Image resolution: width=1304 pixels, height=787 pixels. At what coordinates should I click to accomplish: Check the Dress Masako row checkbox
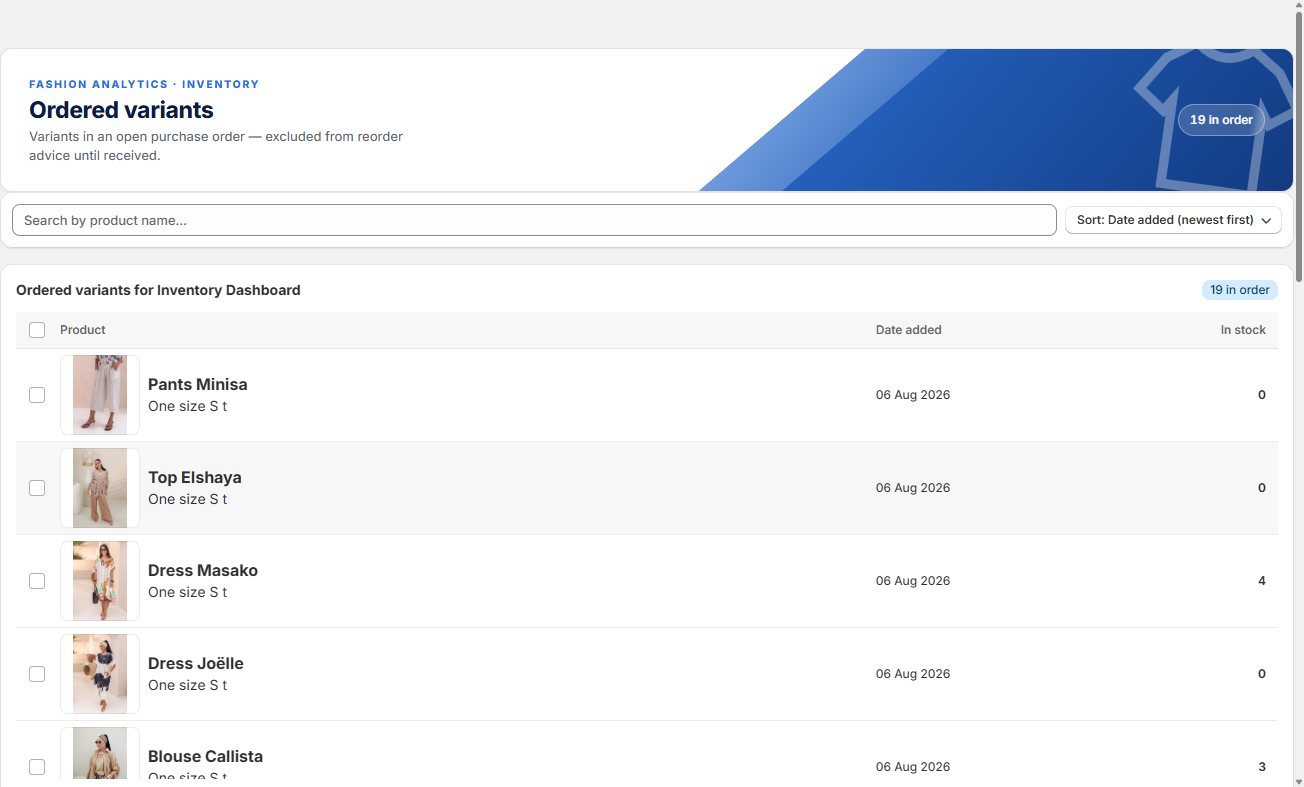pyautogui.click(x=37, y=581)
